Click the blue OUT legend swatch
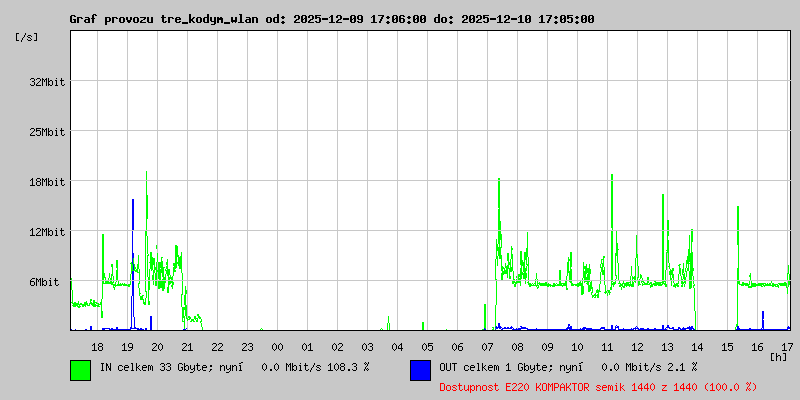Image resolution: width=800 pixels, height=400 pixels. (420, 370)
